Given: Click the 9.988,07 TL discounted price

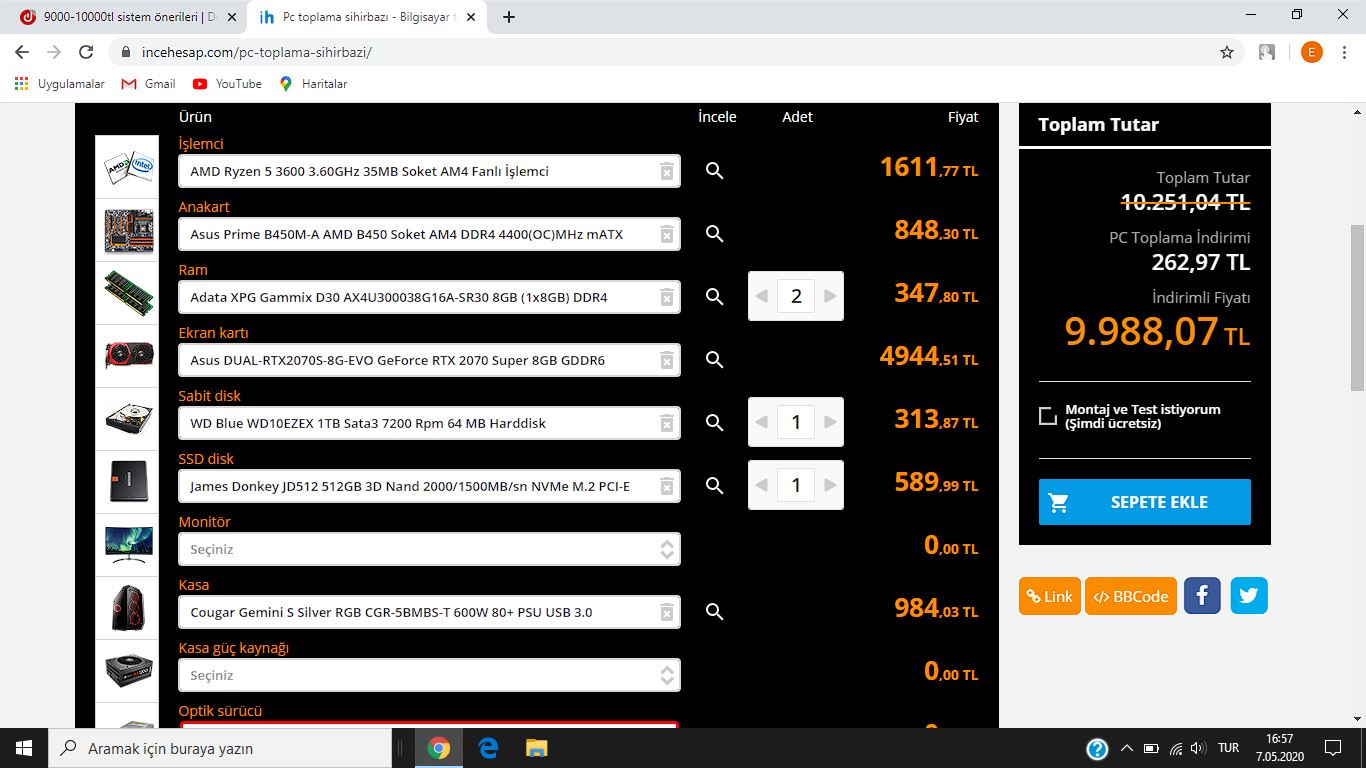Looking at the screenshot, I should (x=1157, y=331).
